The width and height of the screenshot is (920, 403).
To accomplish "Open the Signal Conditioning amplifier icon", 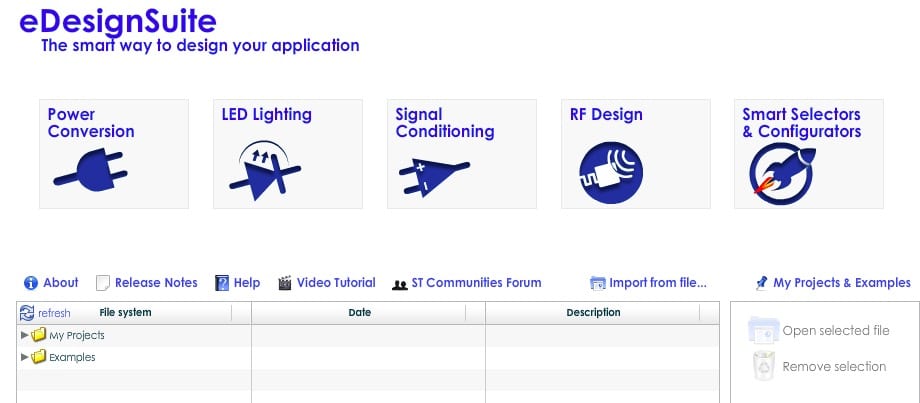I will click(x=432, y=175).
